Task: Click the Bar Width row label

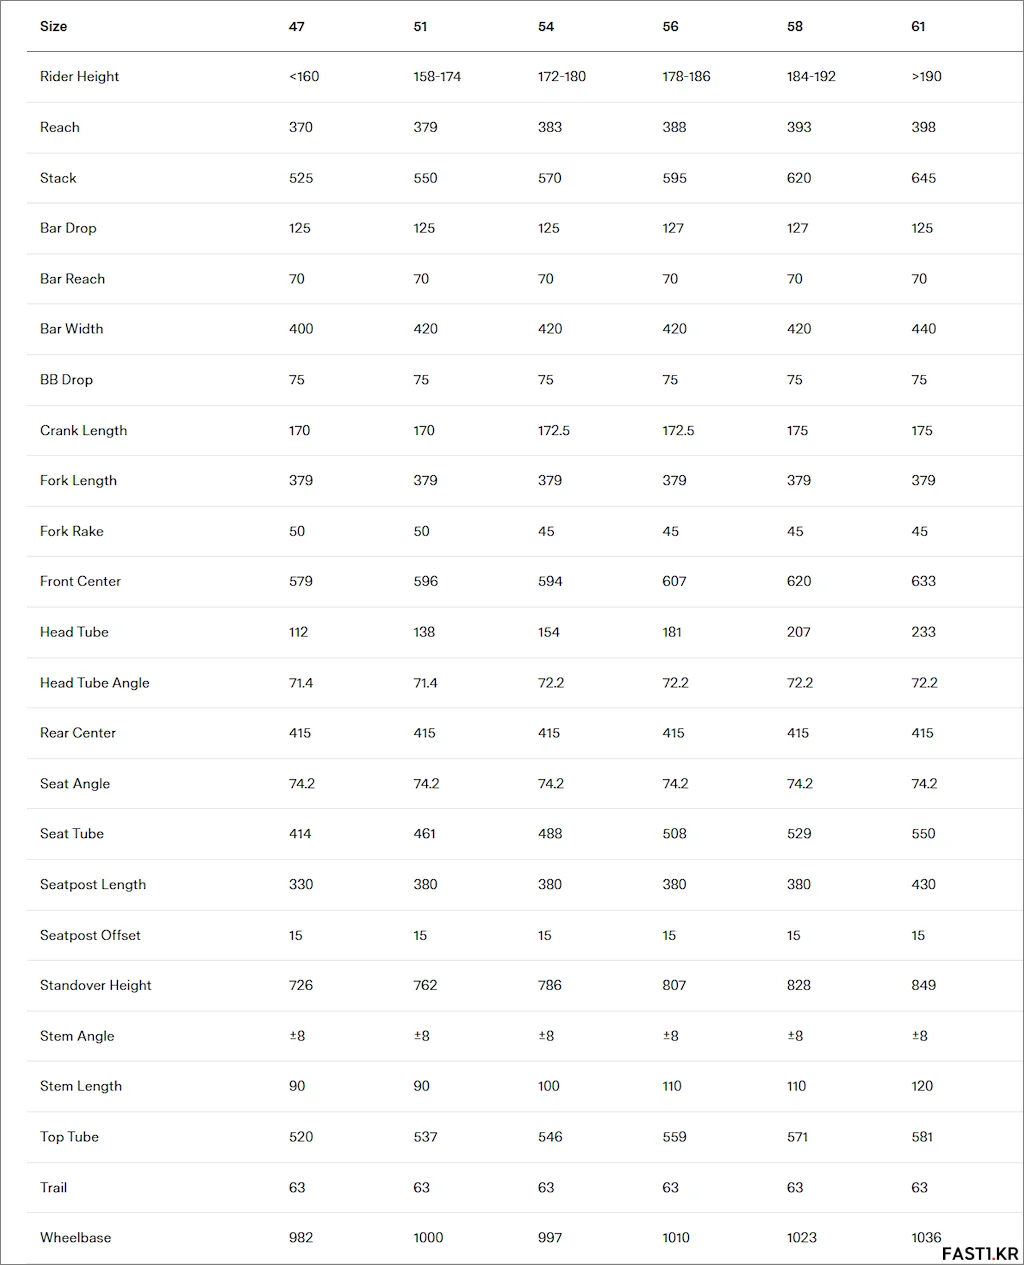Action: tap(71, 328)
